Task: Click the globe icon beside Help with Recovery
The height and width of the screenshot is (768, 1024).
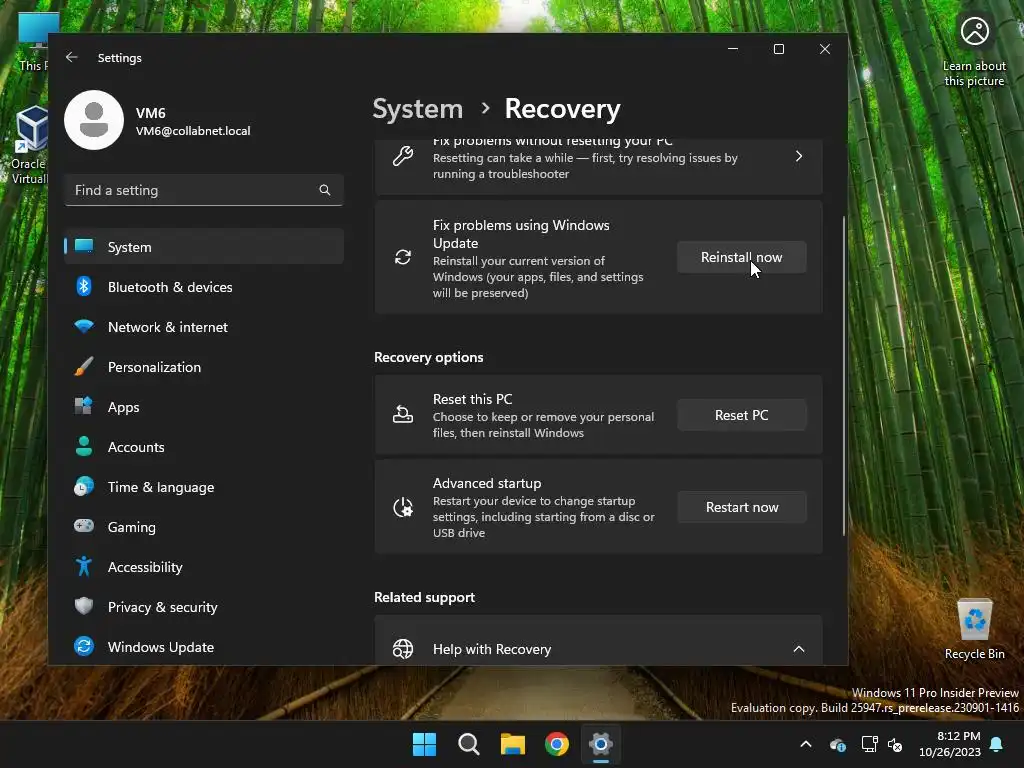Action: 403,648
